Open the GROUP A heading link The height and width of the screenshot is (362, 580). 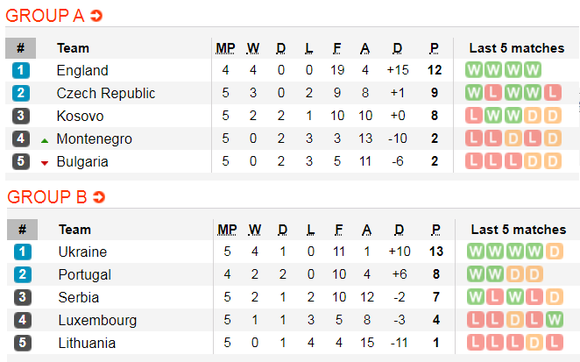coord(45,16)
